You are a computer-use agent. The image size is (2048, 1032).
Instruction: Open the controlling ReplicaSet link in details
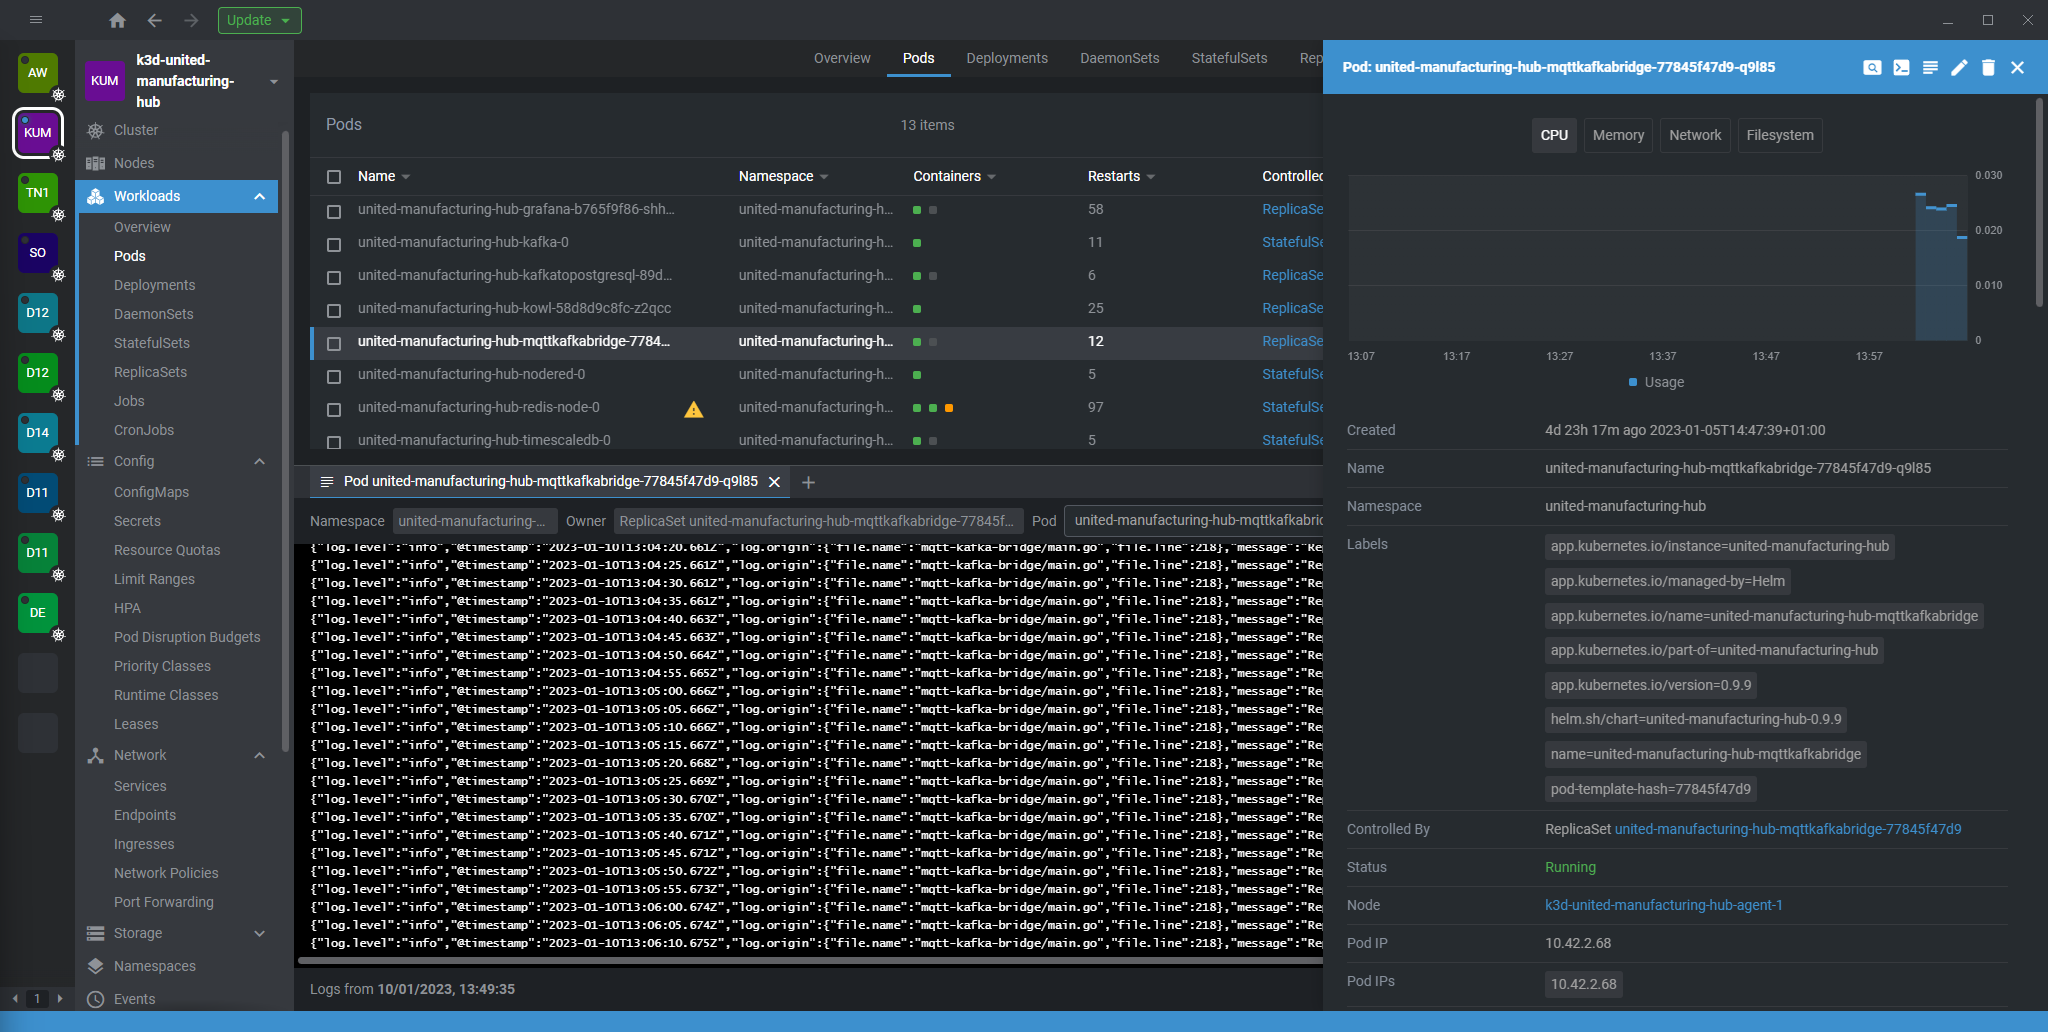point(1788,829)
